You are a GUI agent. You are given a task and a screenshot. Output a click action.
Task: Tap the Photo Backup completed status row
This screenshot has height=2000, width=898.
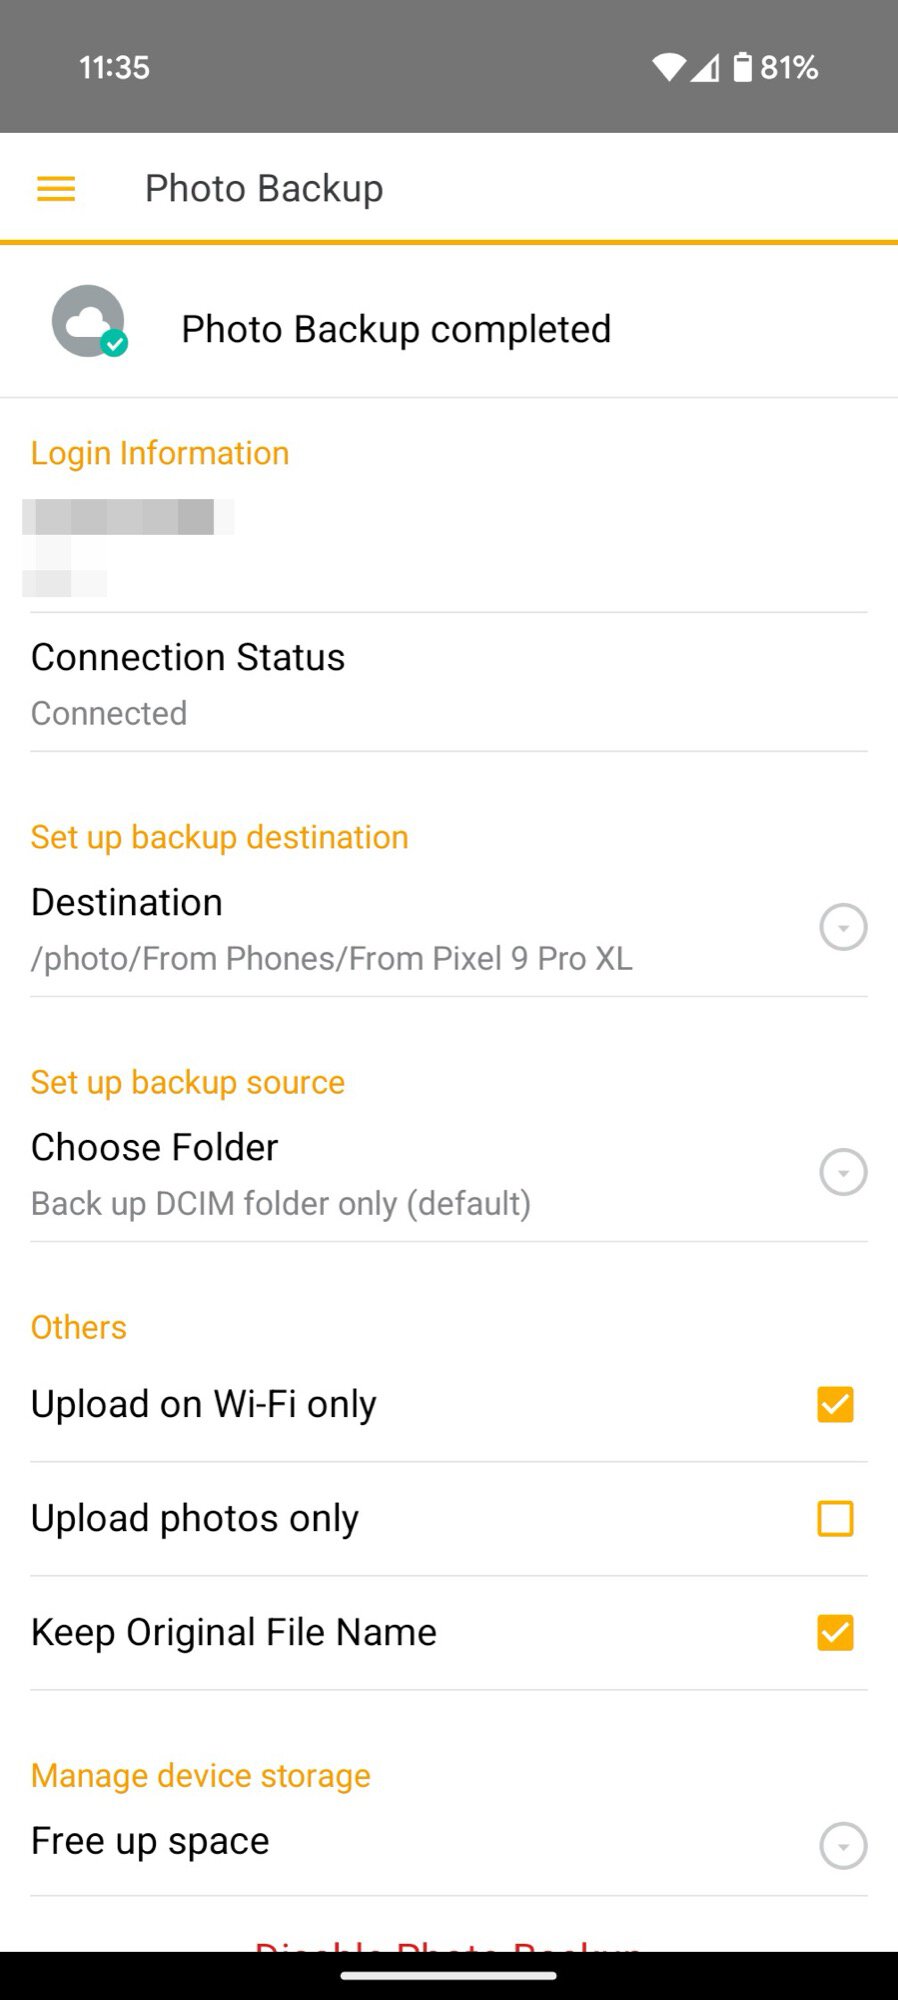click(x=396, y=329)
